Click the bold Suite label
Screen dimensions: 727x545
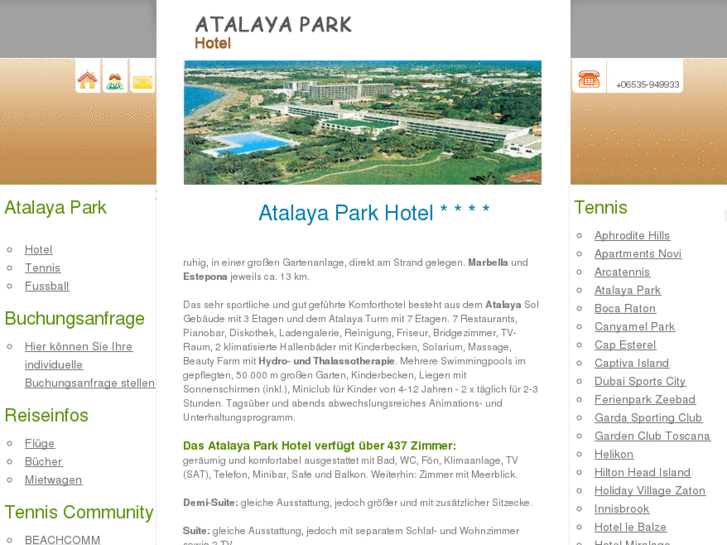[x=197, y=531]
